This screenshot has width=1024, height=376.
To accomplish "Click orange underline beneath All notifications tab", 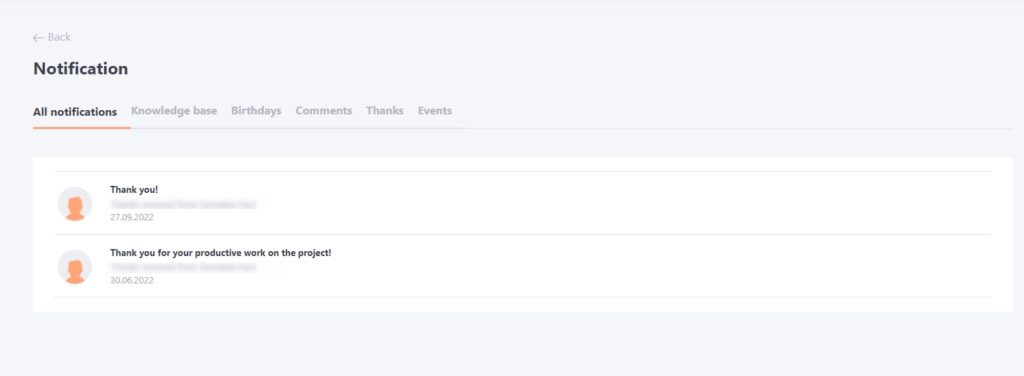I will tap(82, 128).
